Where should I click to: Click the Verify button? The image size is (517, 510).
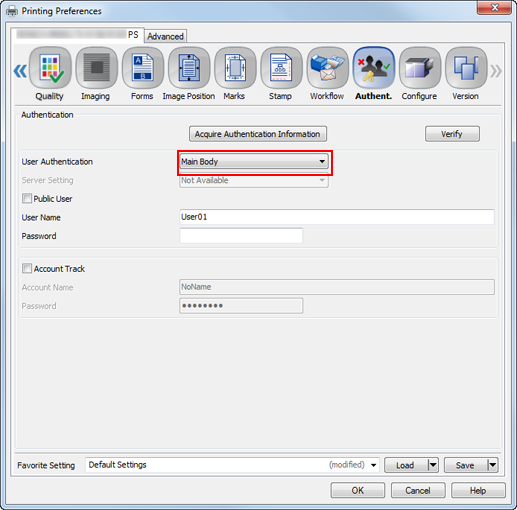(452, 134)
